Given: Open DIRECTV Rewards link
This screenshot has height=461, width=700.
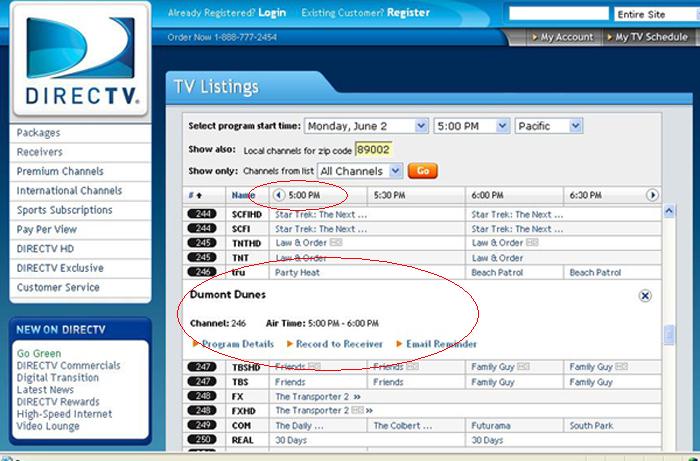Looking at the screenshot, I should pyautogui.click(x=58, y=402).
